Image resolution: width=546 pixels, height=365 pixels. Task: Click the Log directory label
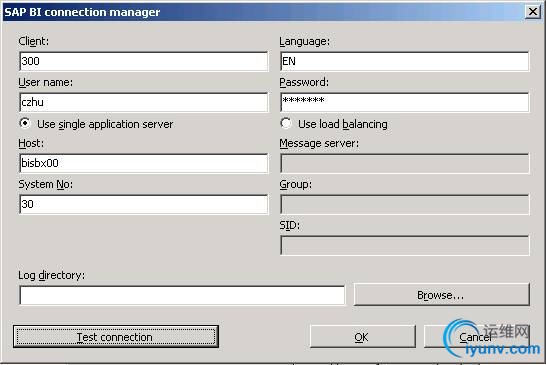click(x=52, y=275)
